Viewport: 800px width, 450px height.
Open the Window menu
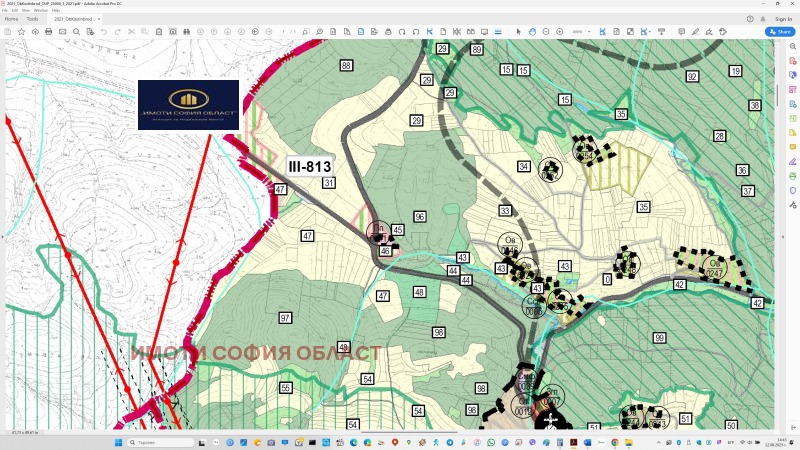point(41,10)
